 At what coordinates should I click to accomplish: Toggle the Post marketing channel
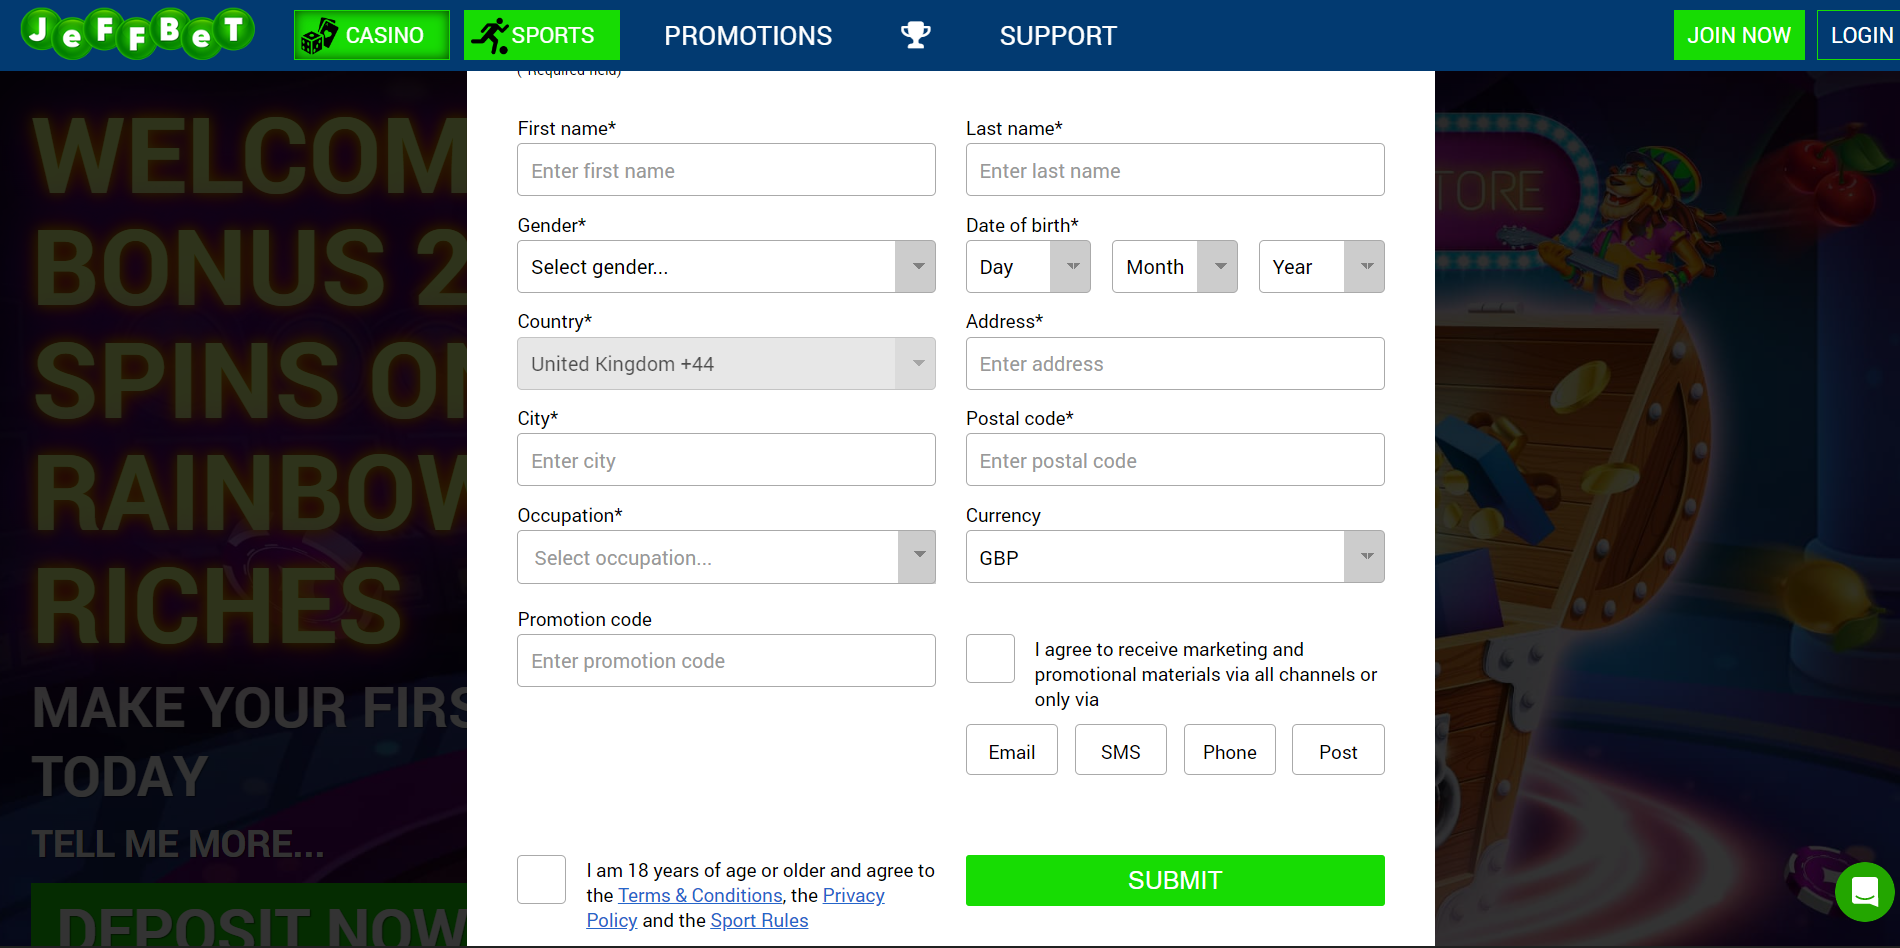point(1338,750)
